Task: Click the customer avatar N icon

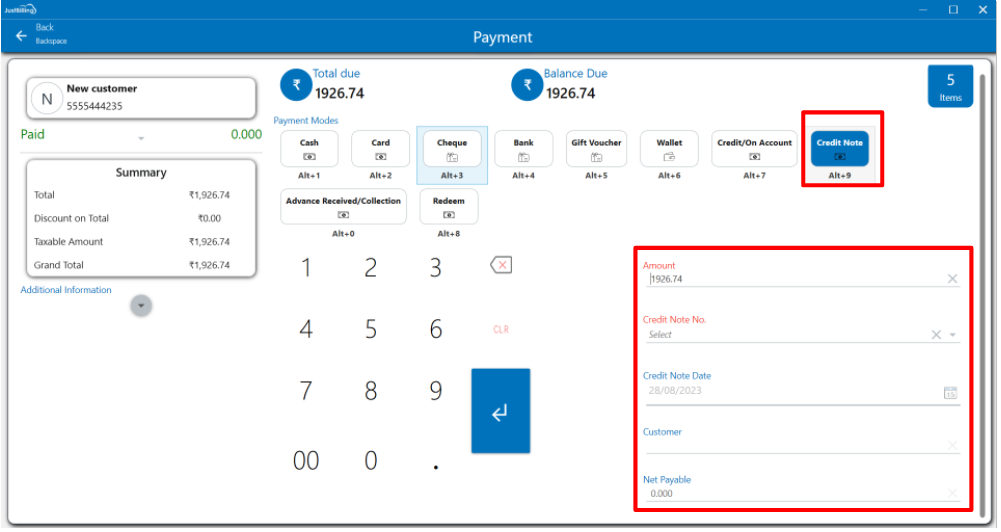Action: coord(47,98)
